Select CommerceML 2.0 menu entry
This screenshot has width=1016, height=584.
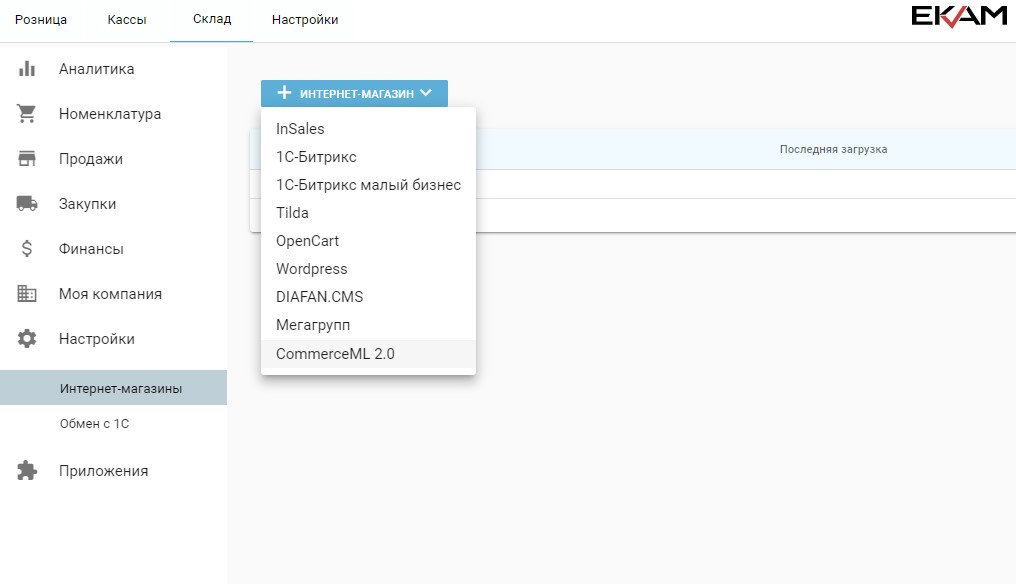[x=368, y=353]
